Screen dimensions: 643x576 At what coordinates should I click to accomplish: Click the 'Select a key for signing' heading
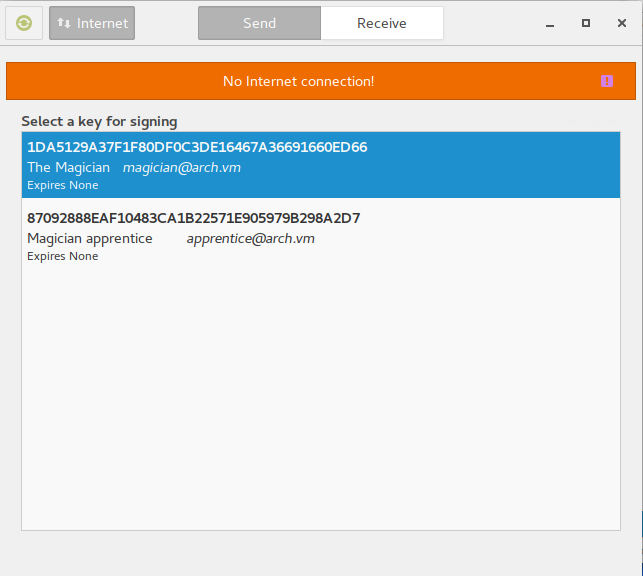99,122
